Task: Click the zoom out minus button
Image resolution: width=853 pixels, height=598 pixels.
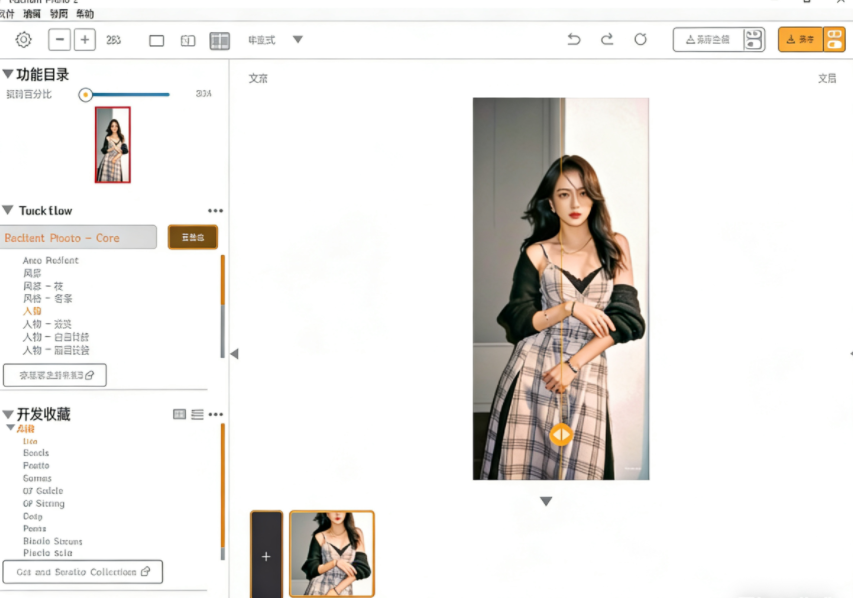Action: [60, 40]
